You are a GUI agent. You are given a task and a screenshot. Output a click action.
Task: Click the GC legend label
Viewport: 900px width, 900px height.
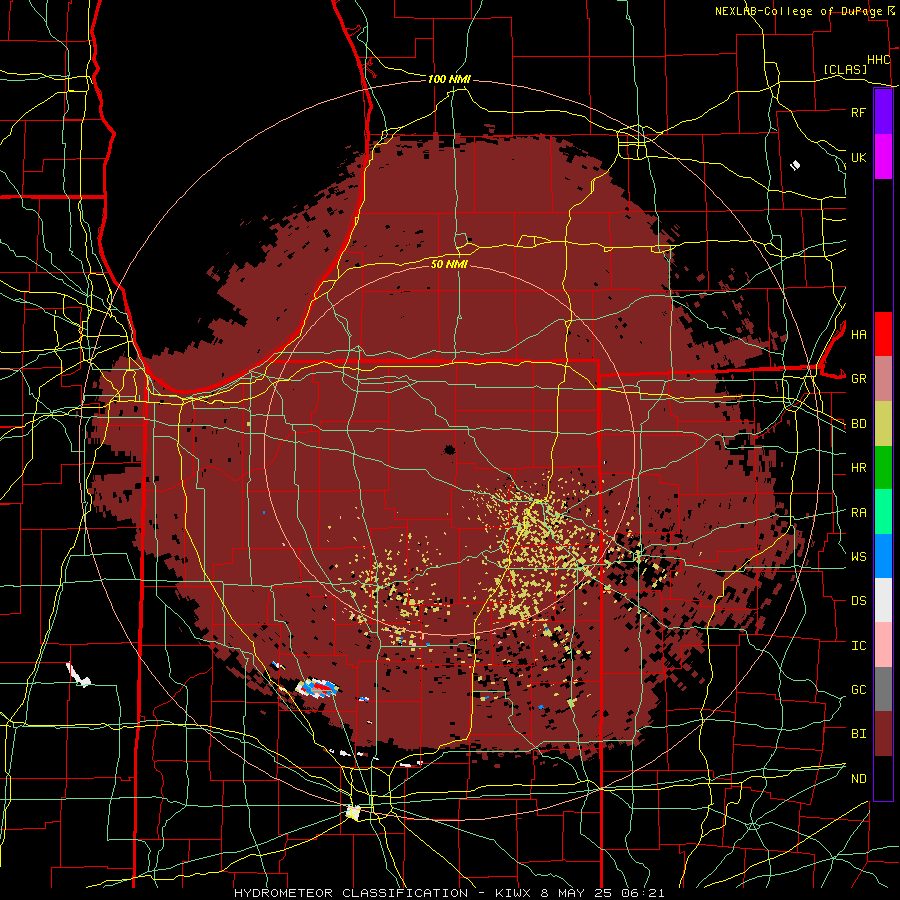[x=858, y=690]
